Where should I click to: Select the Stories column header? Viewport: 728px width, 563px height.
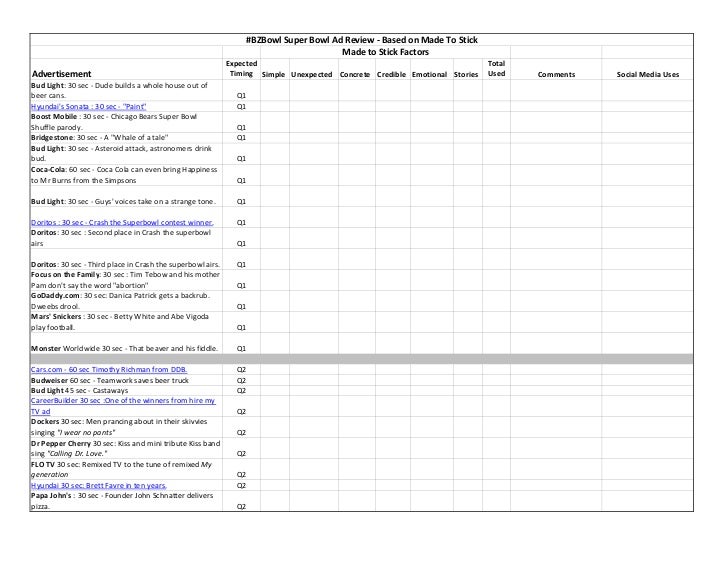(466, 74)
